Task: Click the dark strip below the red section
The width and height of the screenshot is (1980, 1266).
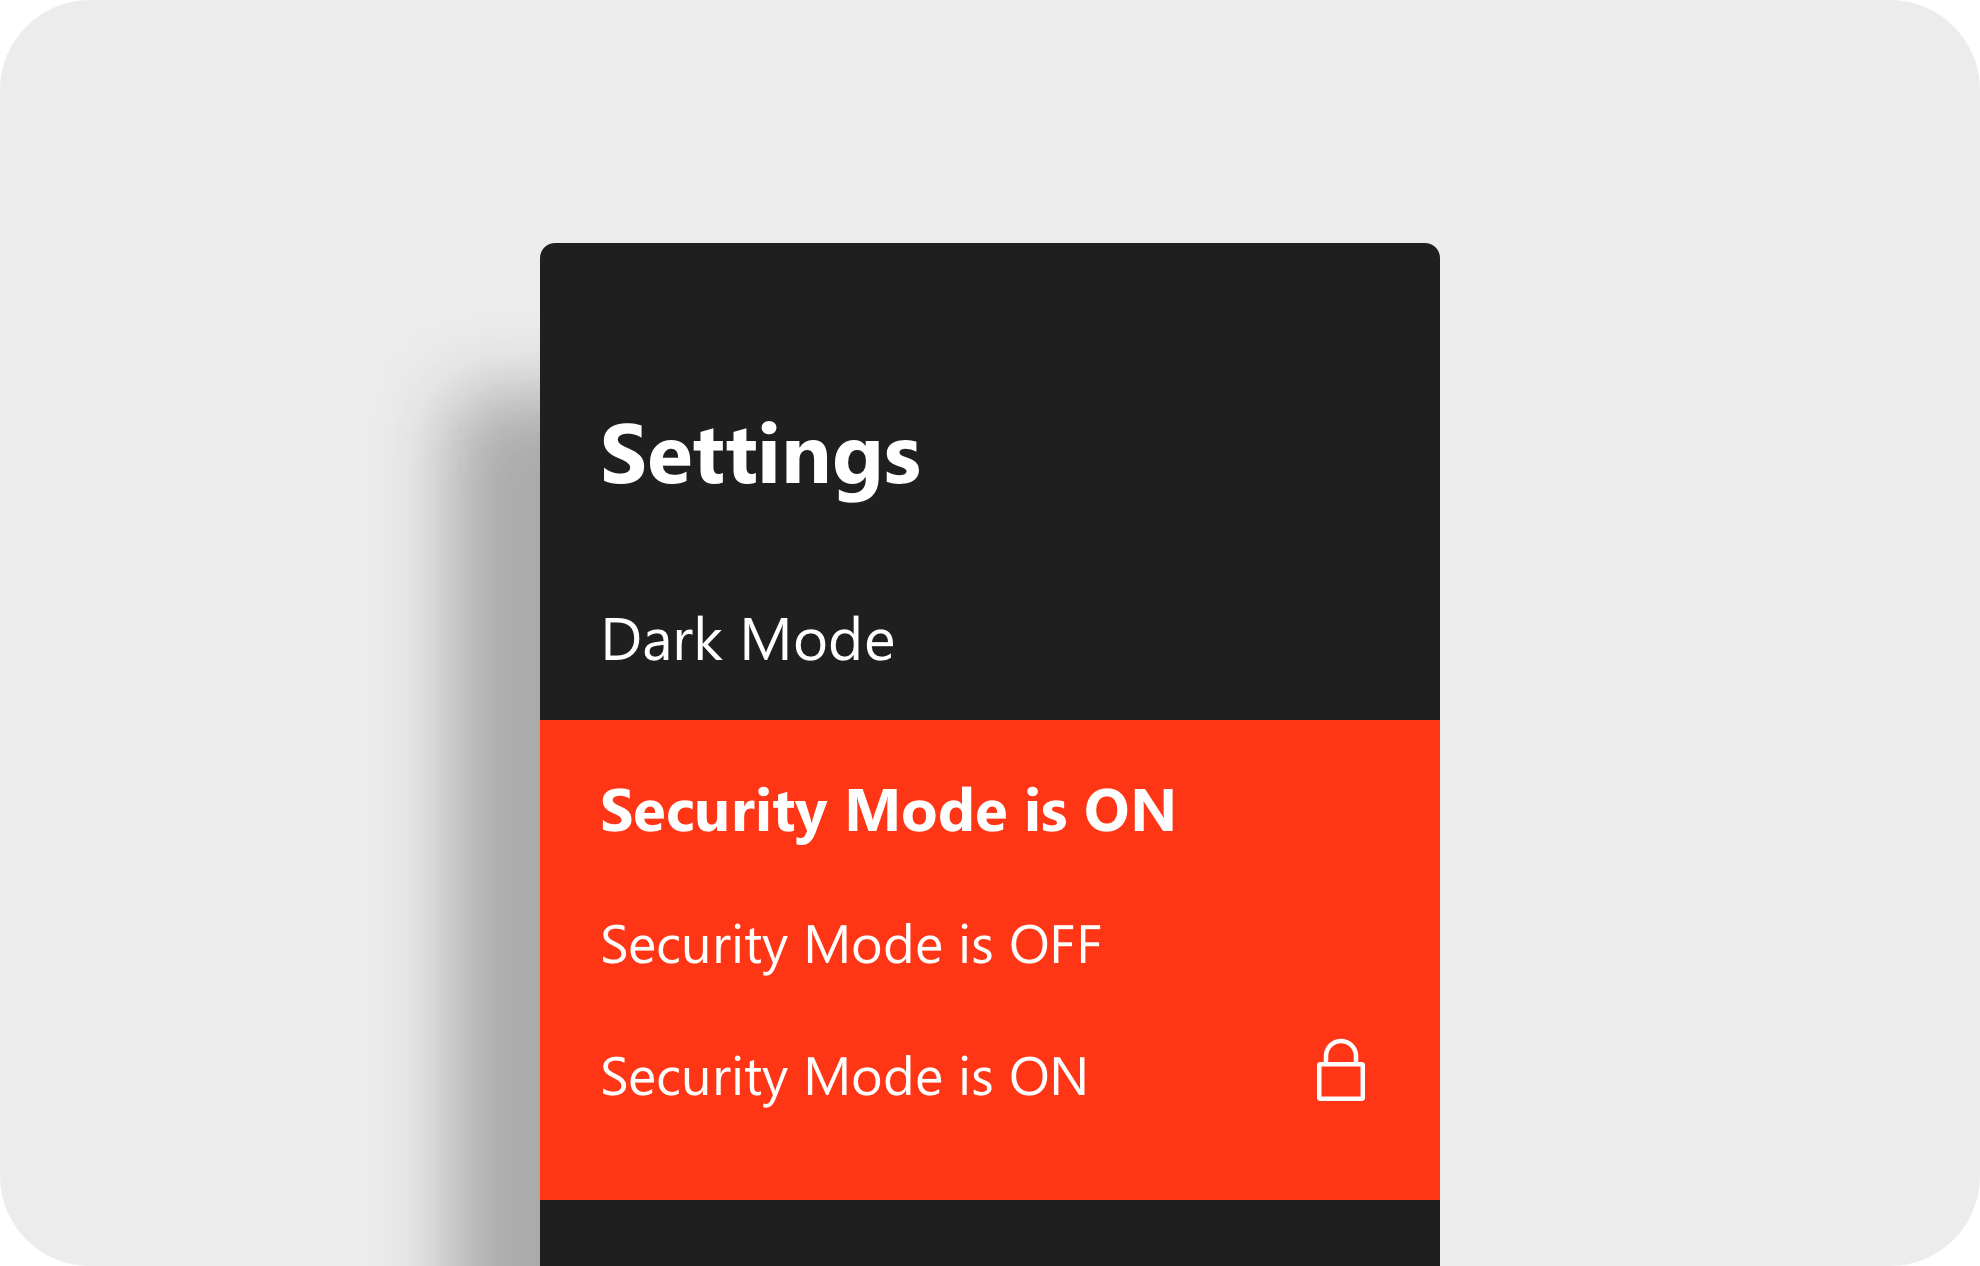Action: 990,1234
